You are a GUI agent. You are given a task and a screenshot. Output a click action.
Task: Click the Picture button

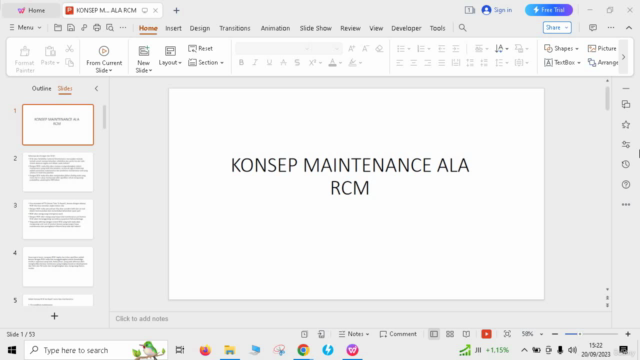click(602, 49)
